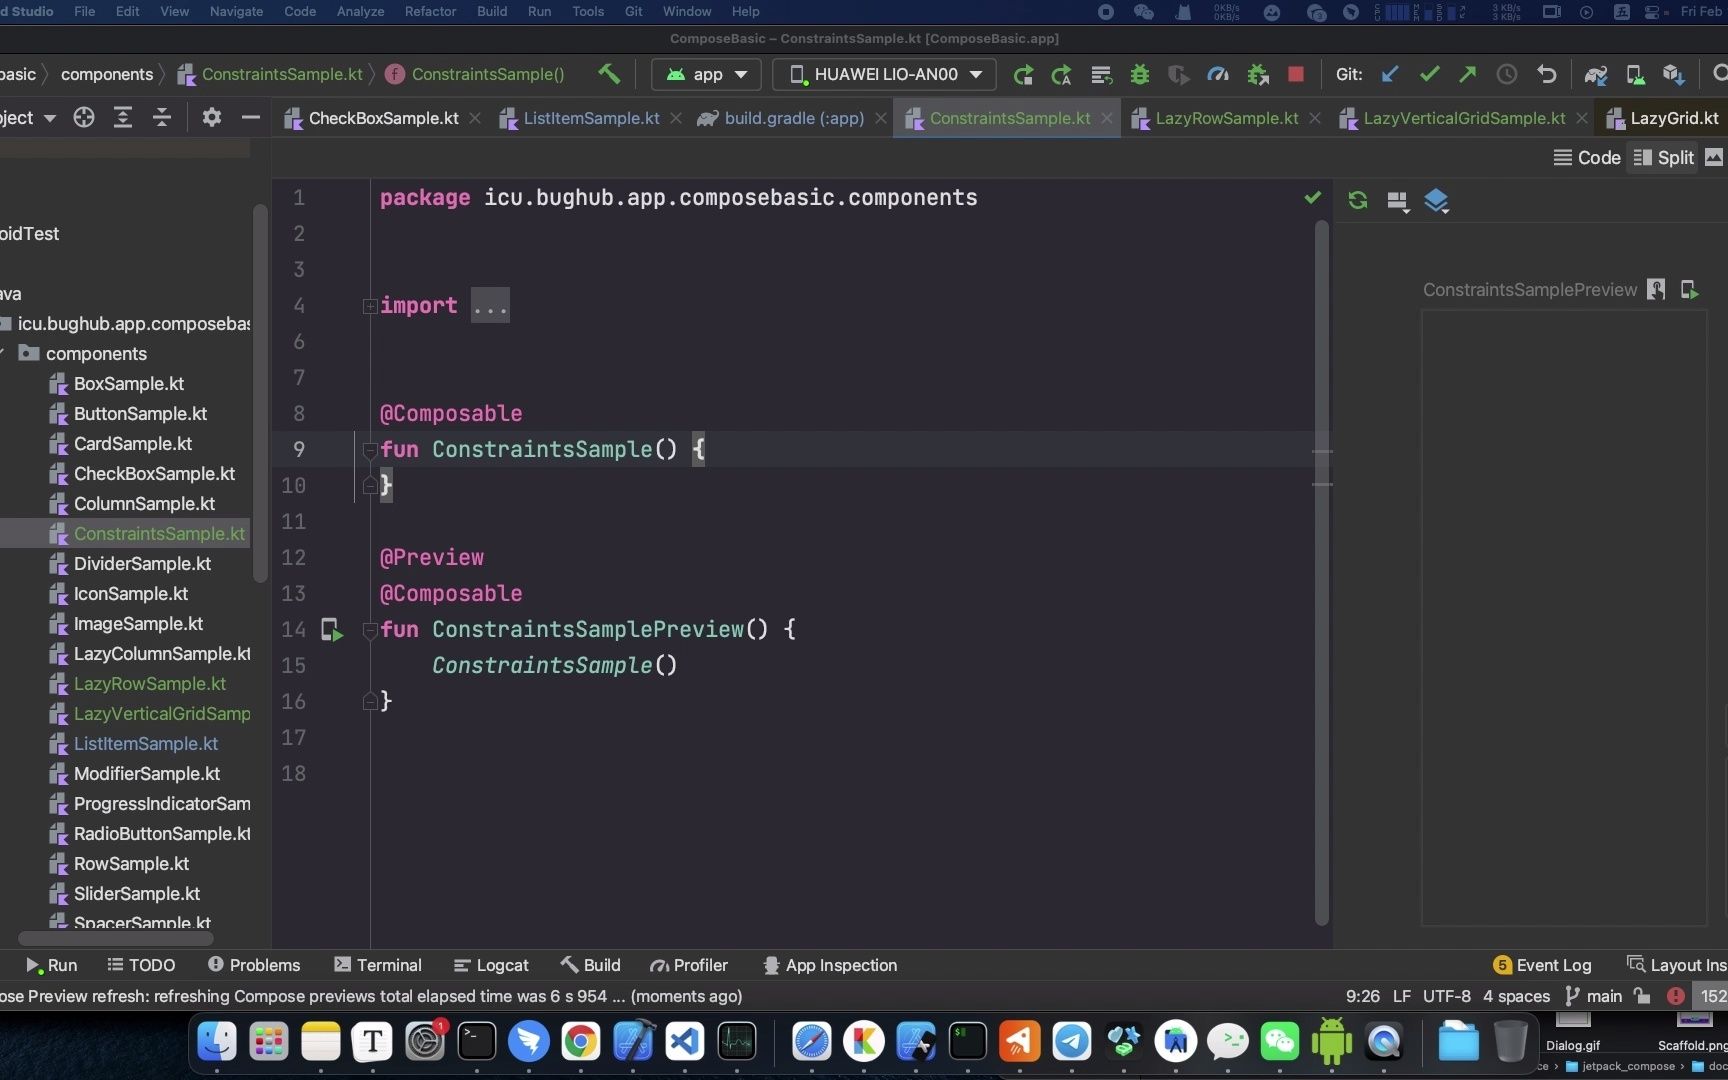Debug the app using the bug icon
Screen dimensions: 1728x1080
click(1140, 74)
